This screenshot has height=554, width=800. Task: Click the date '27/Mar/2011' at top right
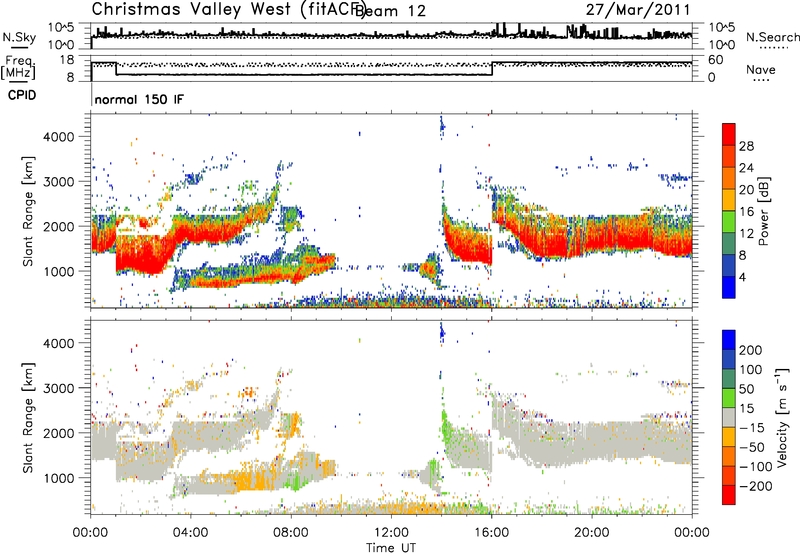[x=638, y=10]
